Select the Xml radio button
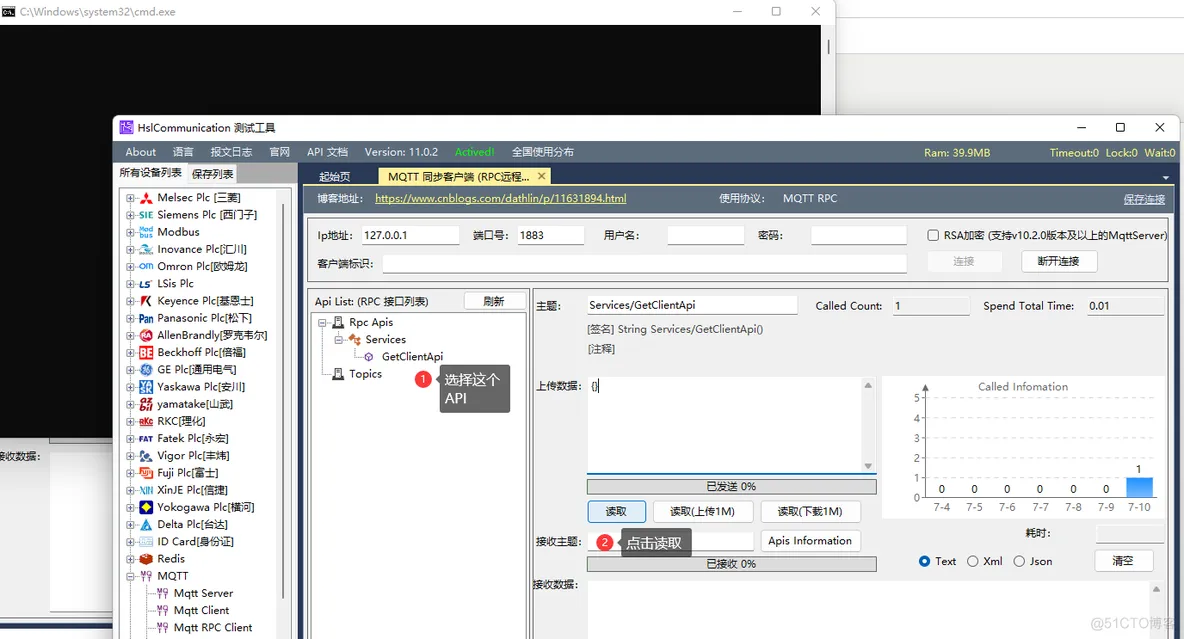The height and width of the screenshot is (639, 1184). [x=973, y=561]
